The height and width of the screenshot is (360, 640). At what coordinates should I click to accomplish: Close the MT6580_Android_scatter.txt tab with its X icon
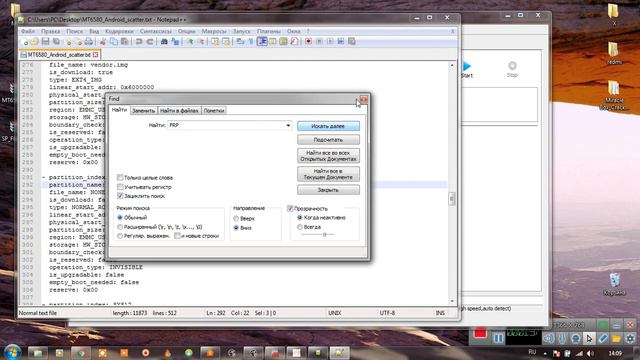coord(96,55)
